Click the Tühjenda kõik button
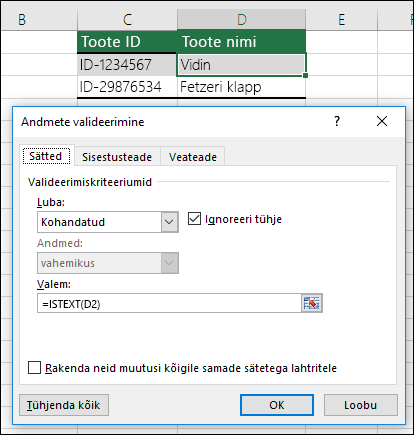The image size is (414, 435). pyautogui.click(x=64, y=405)
